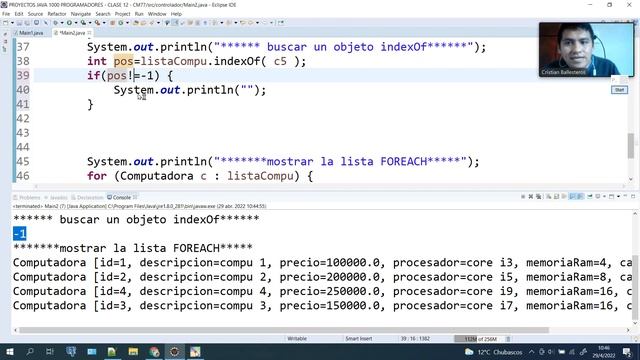
Task: Close the *Main2.java editor tab
Action: (89, 33)
